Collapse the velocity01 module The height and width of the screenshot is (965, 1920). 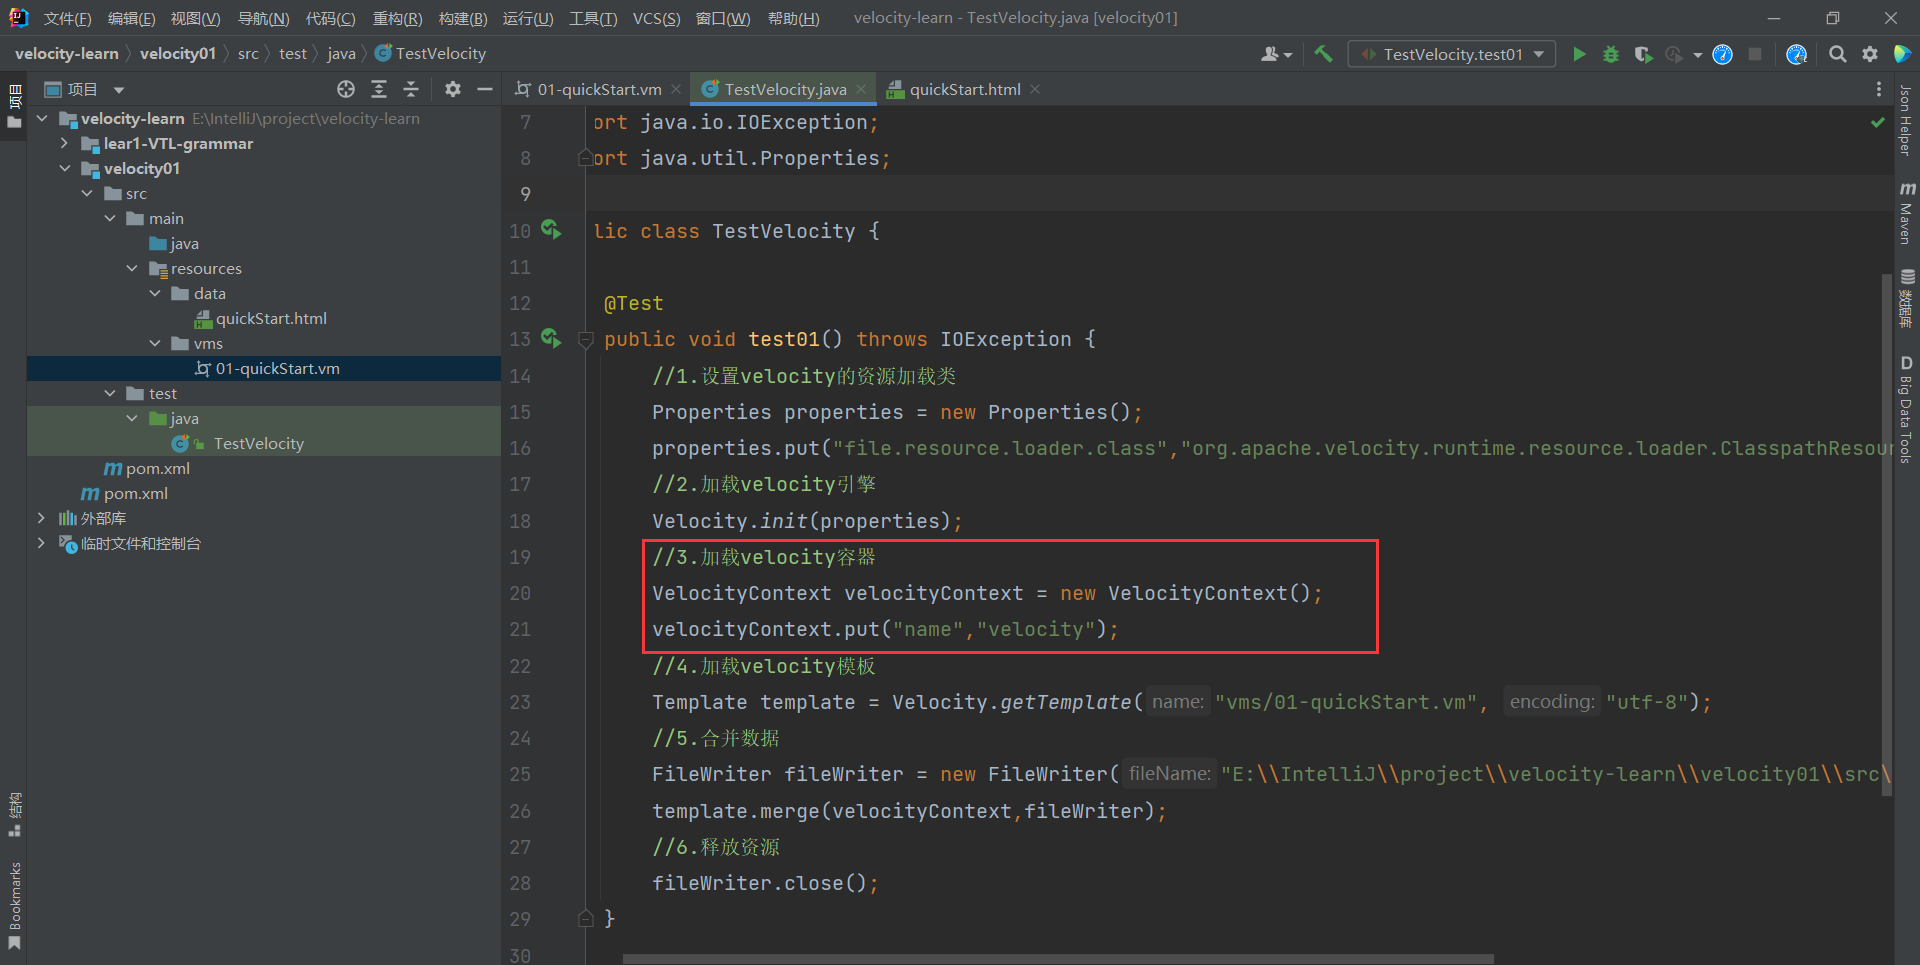65,168
